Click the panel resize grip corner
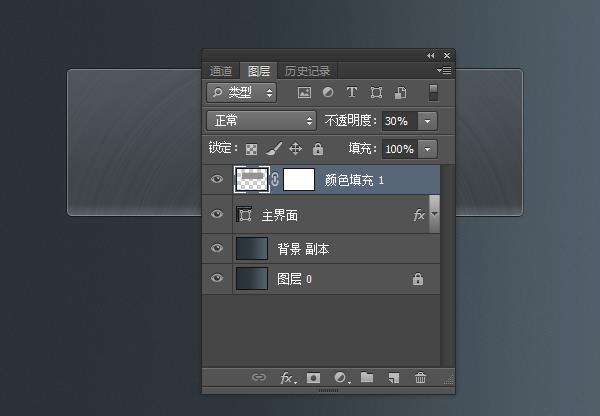 coord(449,380)
